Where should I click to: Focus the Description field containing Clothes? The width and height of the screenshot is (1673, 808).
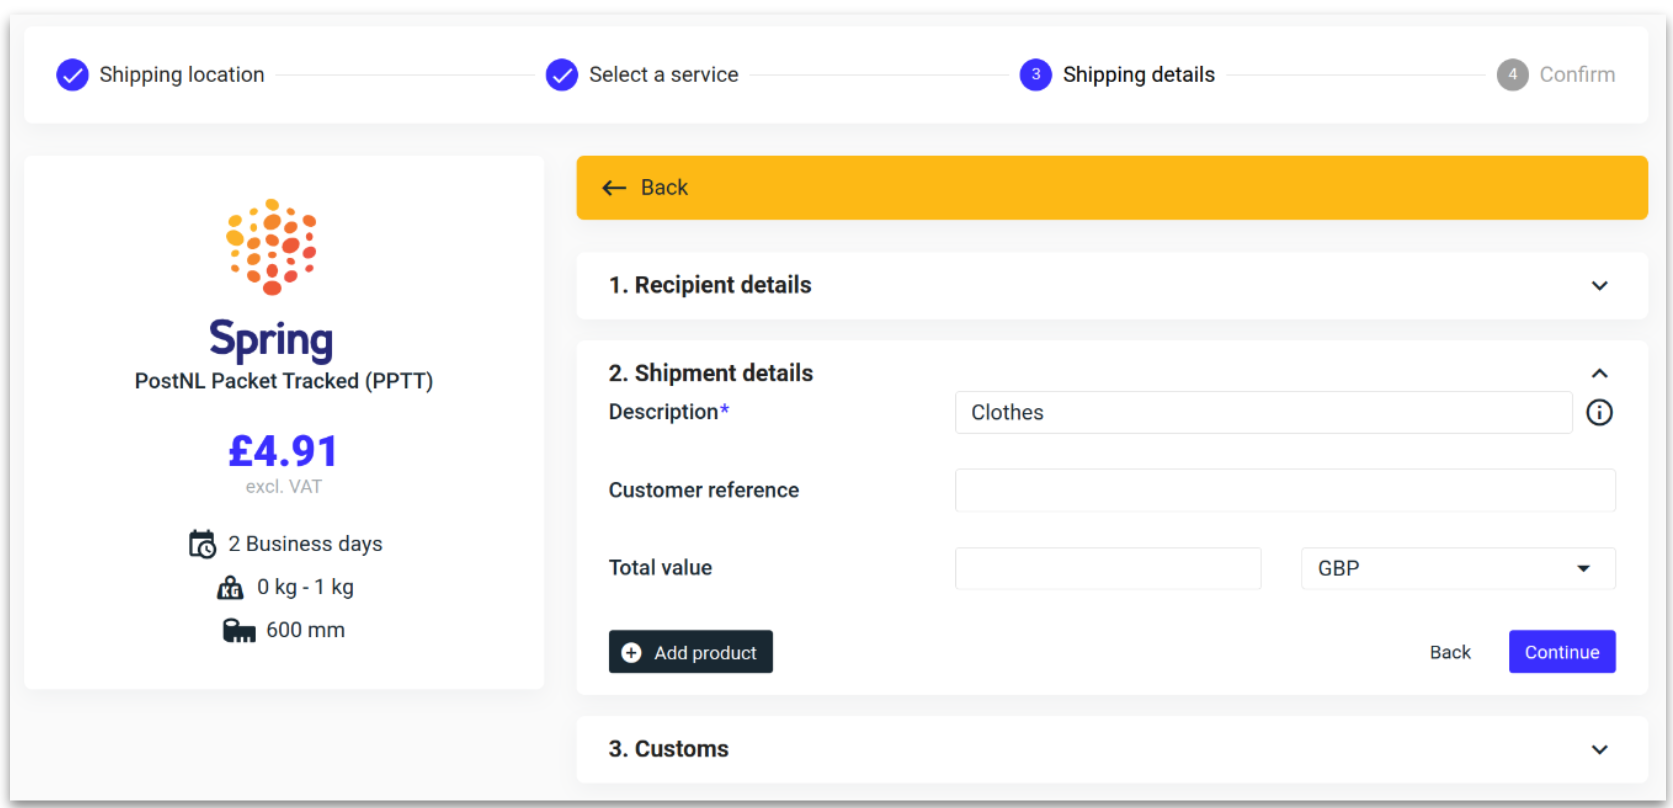point(1263,412)
